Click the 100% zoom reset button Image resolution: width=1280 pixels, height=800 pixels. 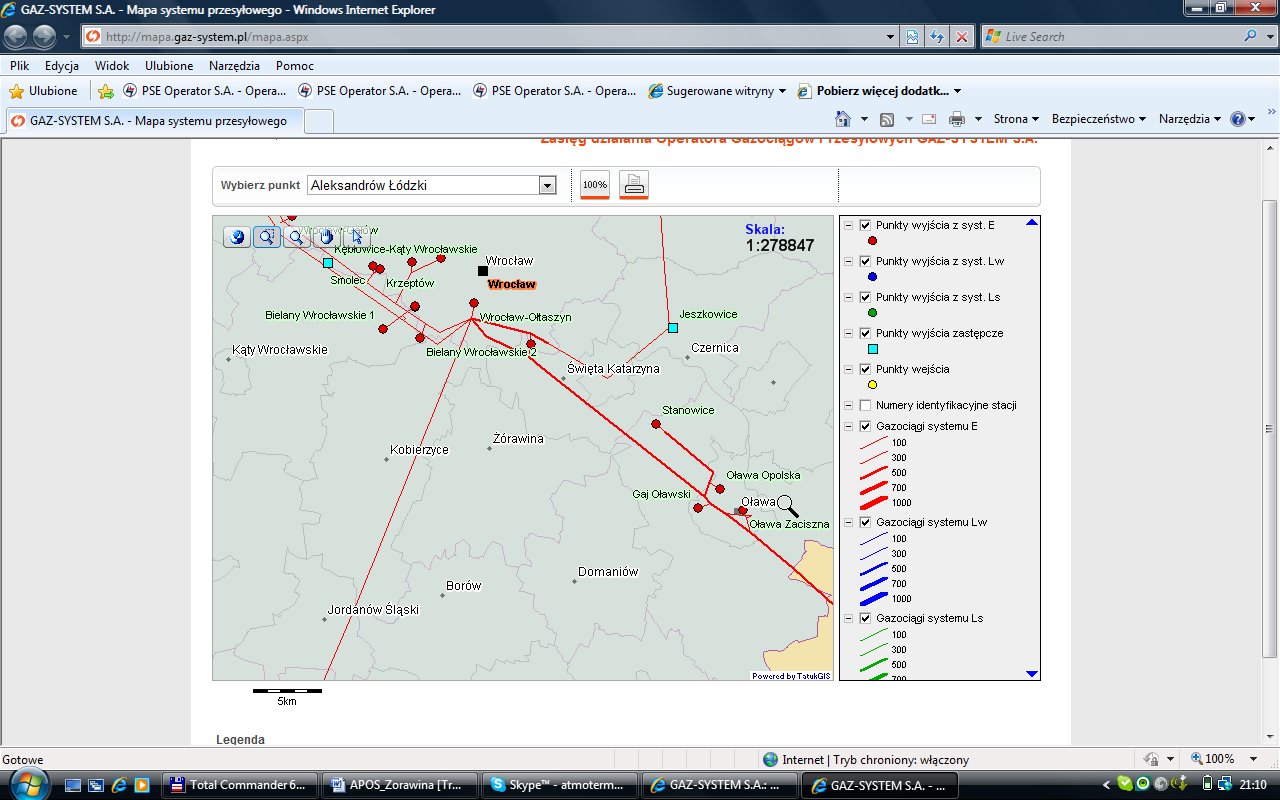(595, 184)
